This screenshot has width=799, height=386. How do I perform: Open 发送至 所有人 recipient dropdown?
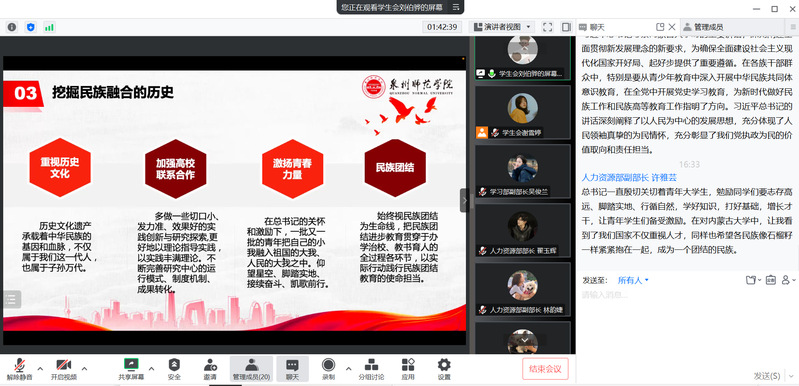pyautogui.click(x=633, y=280)
